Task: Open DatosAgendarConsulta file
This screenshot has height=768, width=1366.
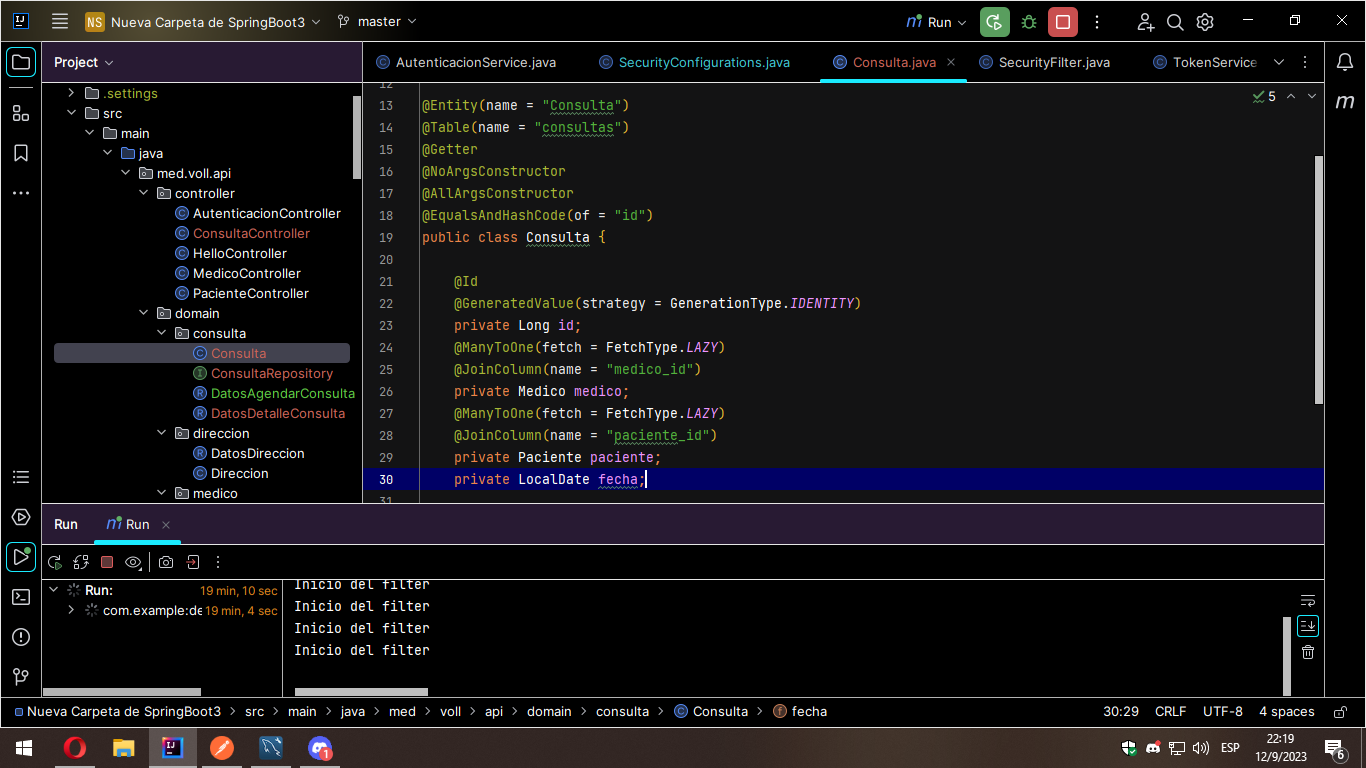Action: tap(283, 393)
